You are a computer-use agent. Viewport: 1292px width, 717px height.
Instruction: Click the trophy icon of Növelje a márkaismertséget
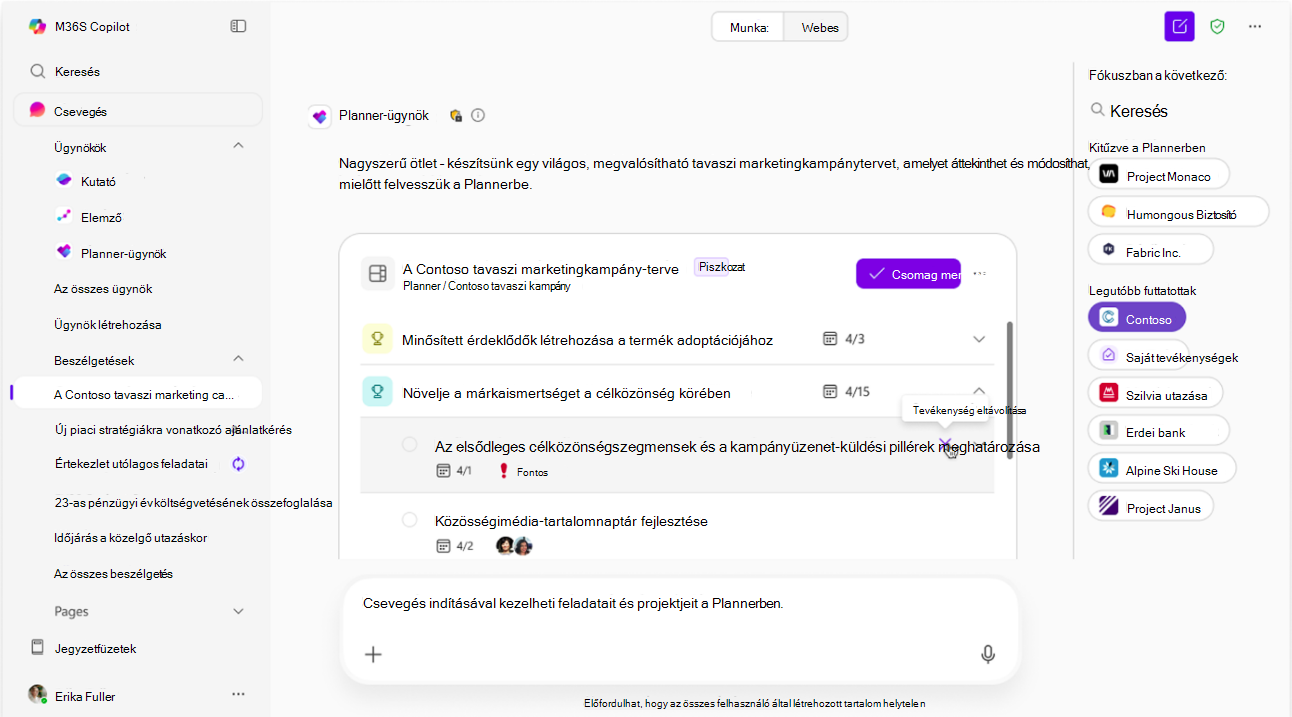378,392
